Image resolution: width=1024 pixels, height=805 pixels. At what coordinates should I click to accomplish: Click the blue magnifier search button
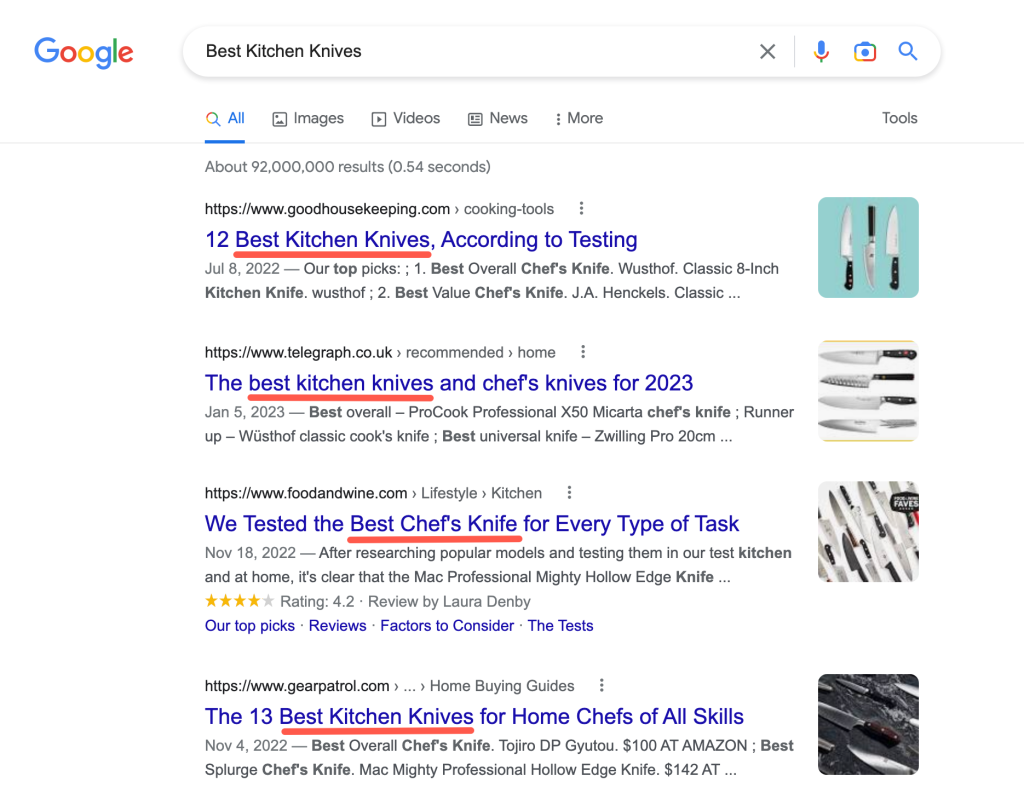[x=908, y=52]
